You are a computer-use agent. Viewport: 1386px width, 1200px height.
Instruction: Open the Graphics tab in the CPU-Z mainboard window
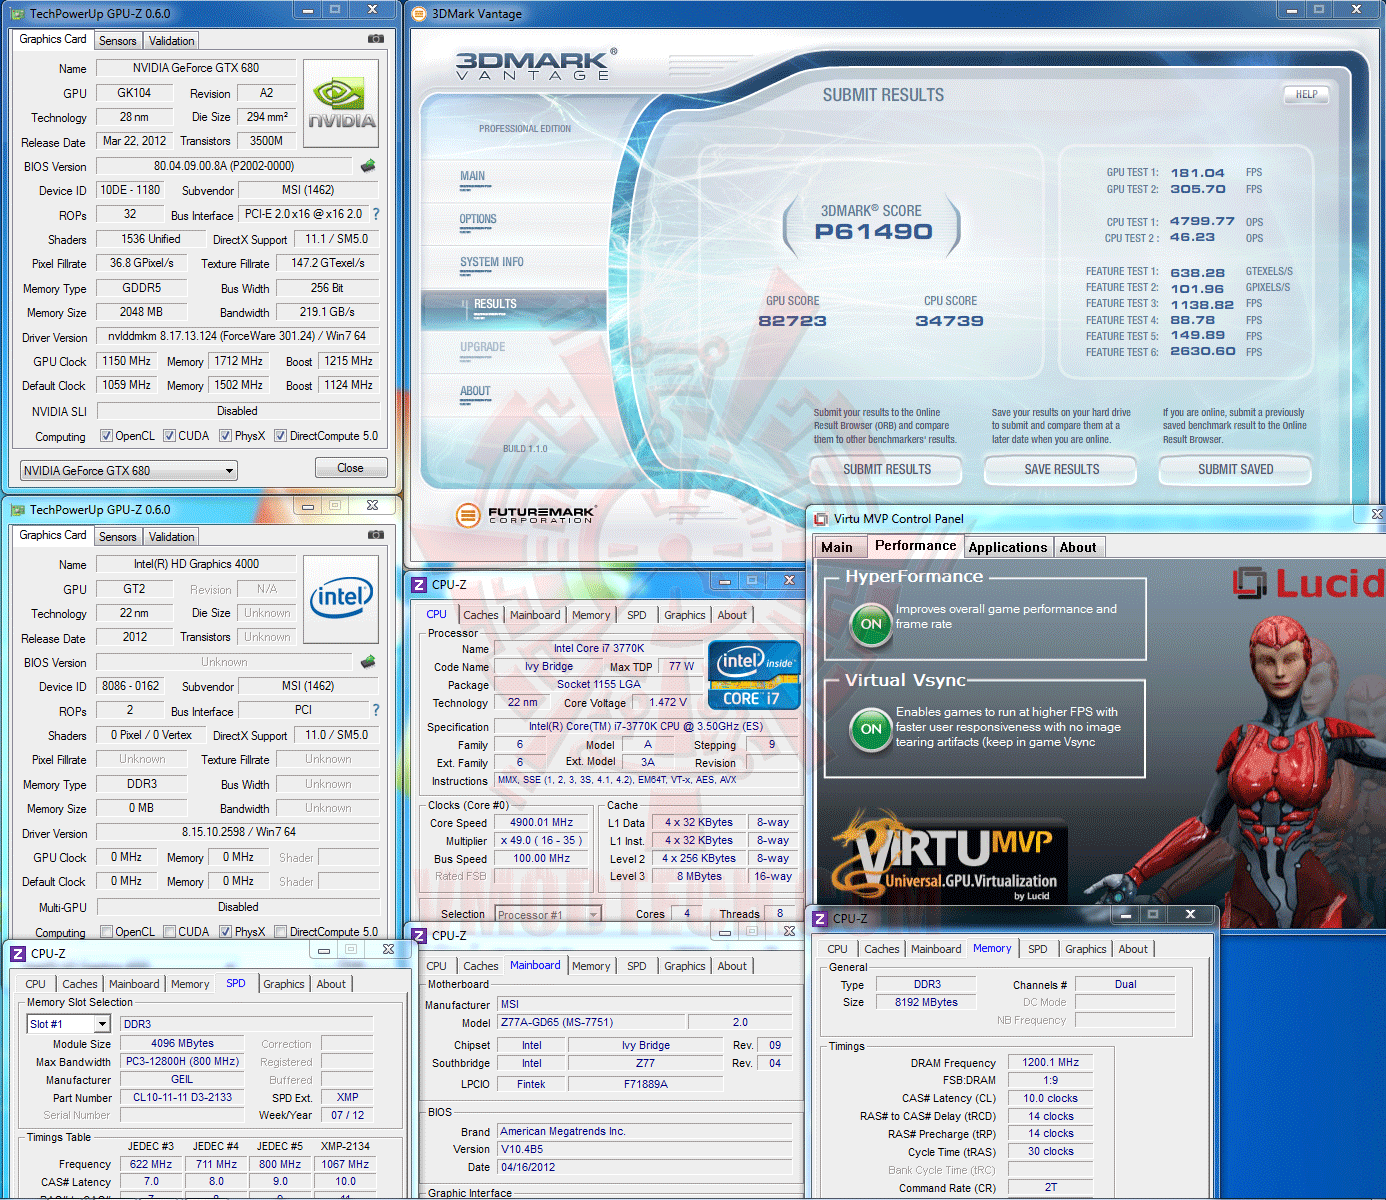tap(685, 966)
